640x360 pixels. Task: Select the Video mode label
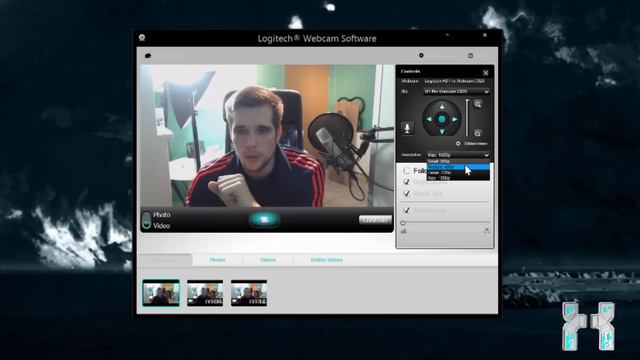pyautogui.click(x=162, y=226)
